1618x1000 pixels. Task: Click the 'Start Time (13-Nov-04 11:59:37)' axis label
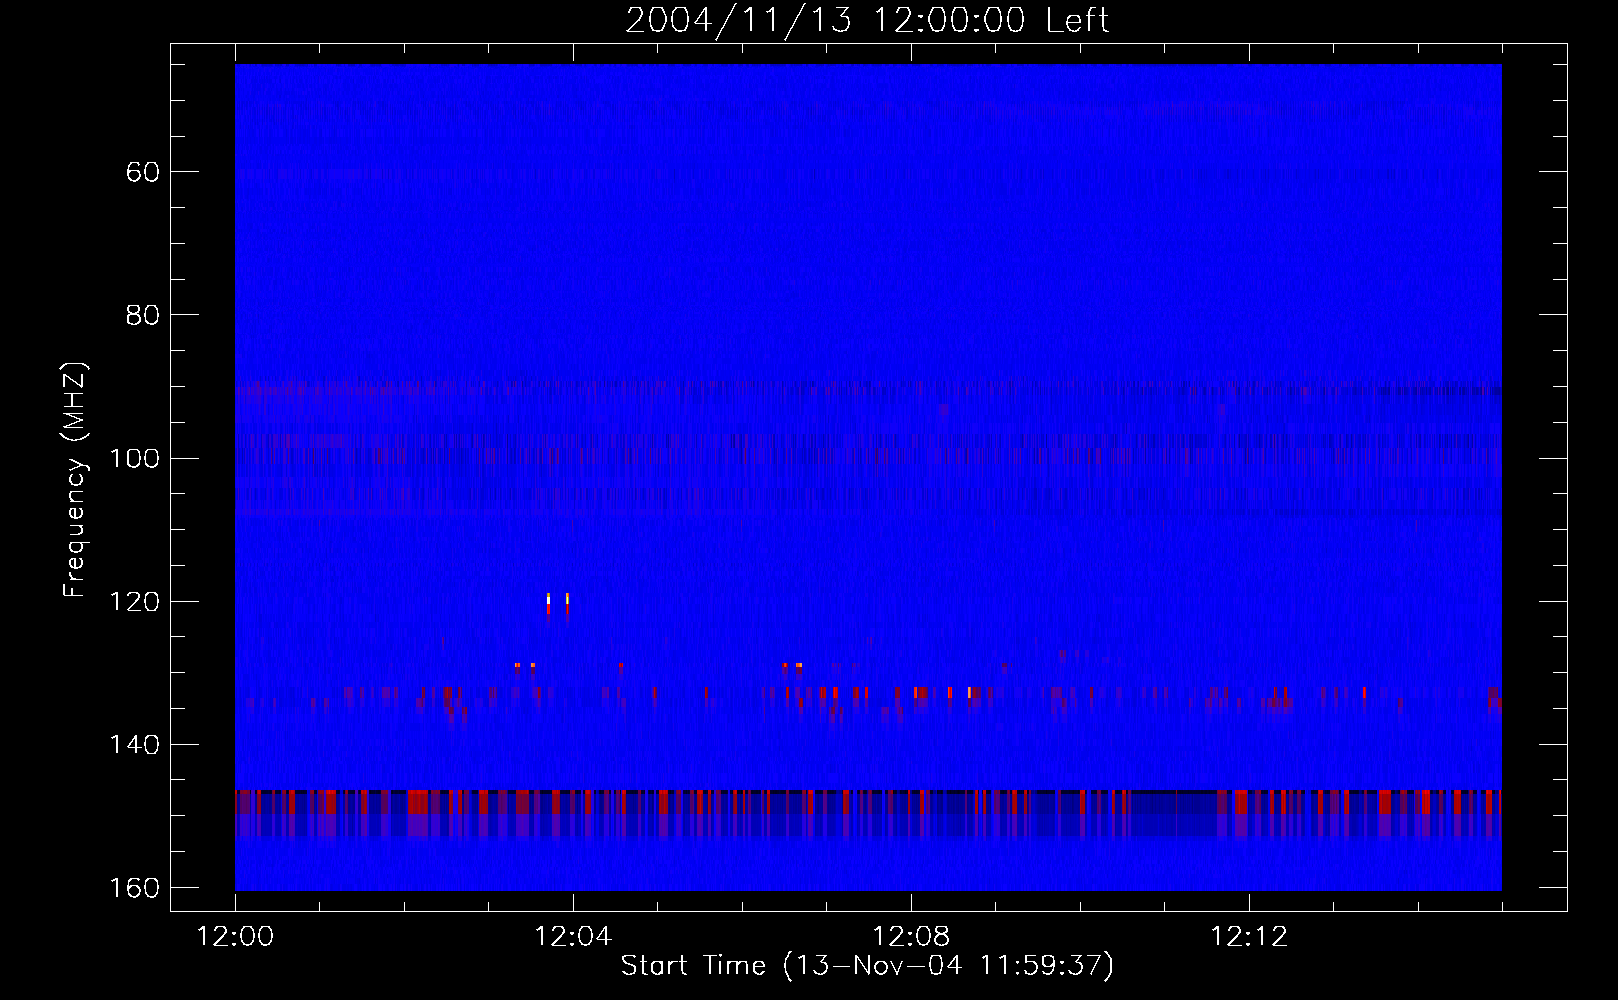click(867, 966)
